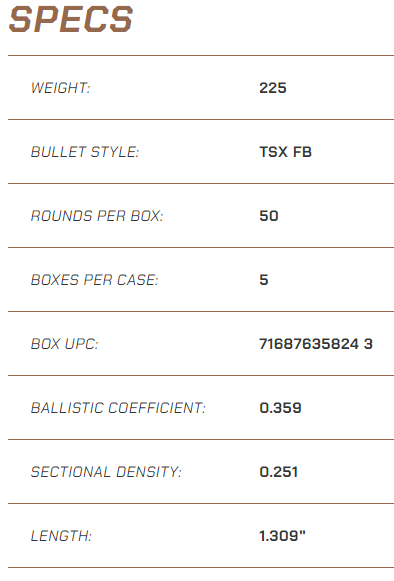Viewport: 394px width, 581px height.
Task: Click the weight value 225
Action: click(273, 88)
